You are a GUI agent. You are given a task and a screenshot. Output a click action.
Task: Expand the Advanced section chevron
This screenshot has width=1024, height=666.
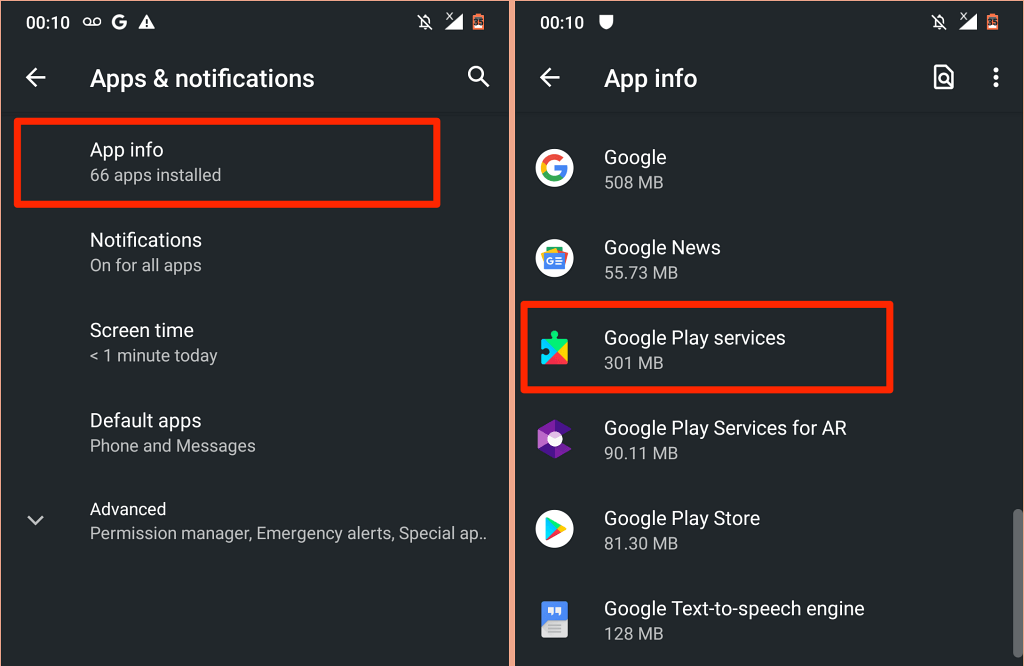36,520
